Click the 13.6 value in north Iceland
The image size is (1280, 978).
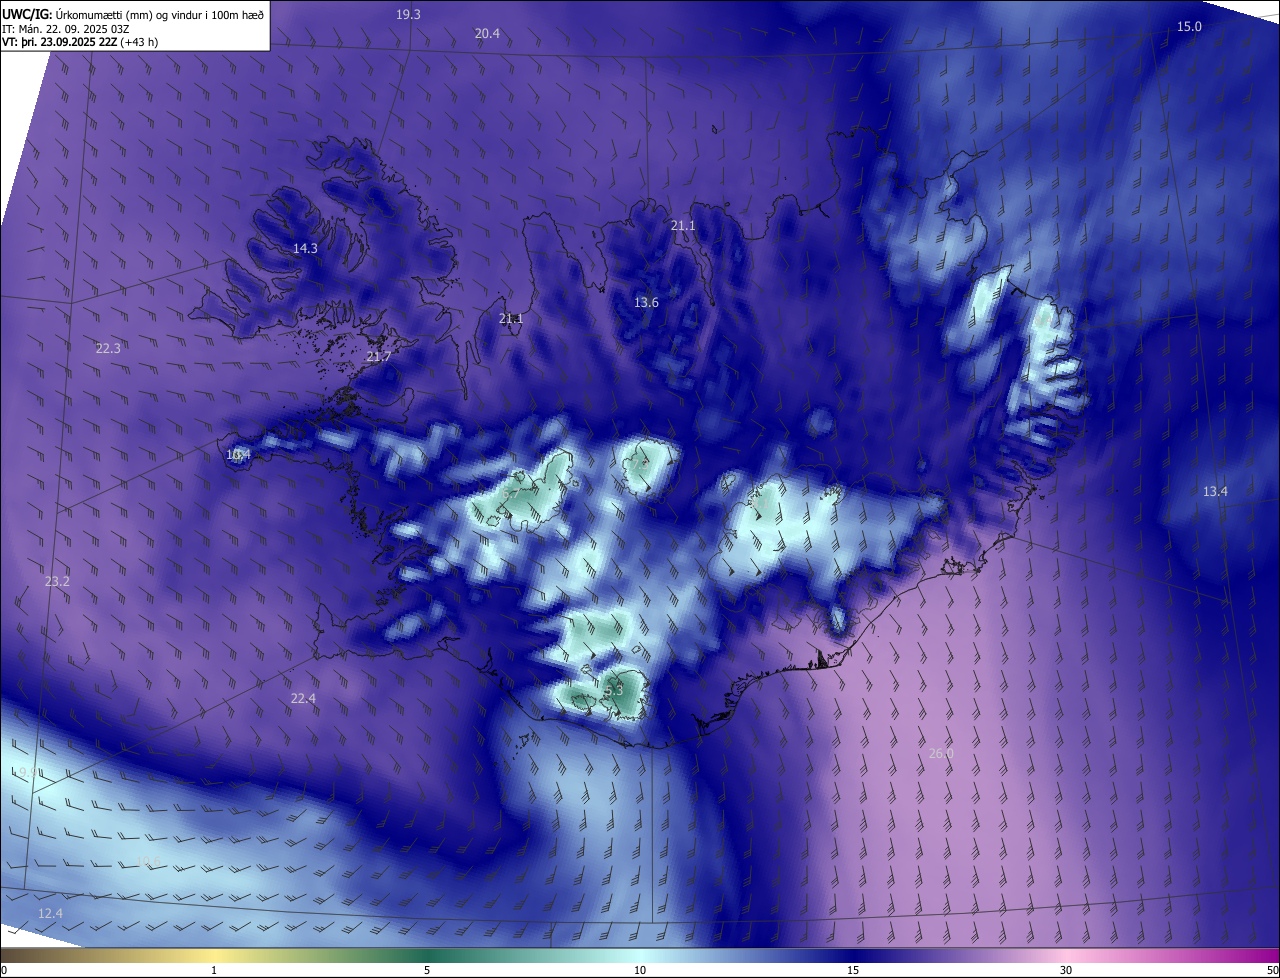(646, 302)
